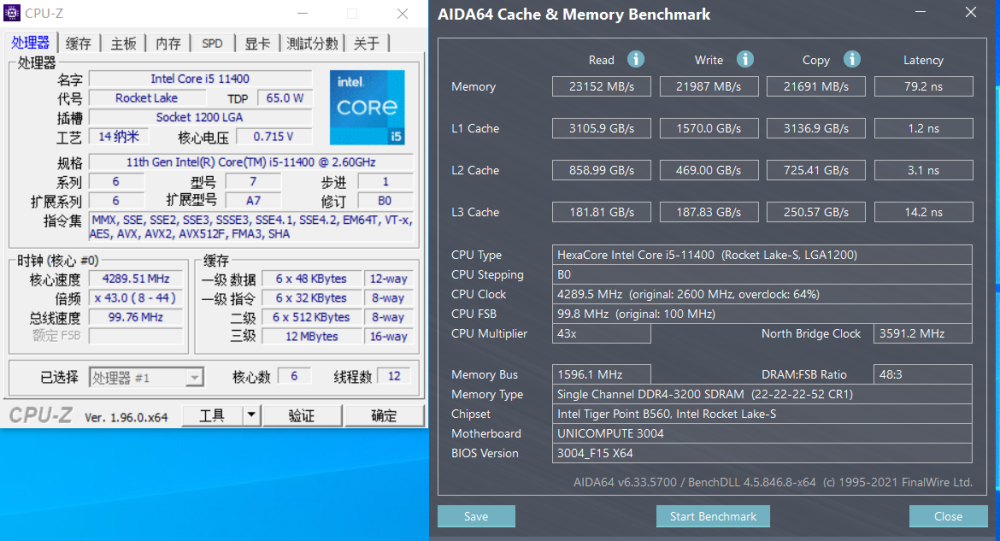
Task: Click L1 Cache Read 3105.9 GB/s value
Action: pos(601,128)
